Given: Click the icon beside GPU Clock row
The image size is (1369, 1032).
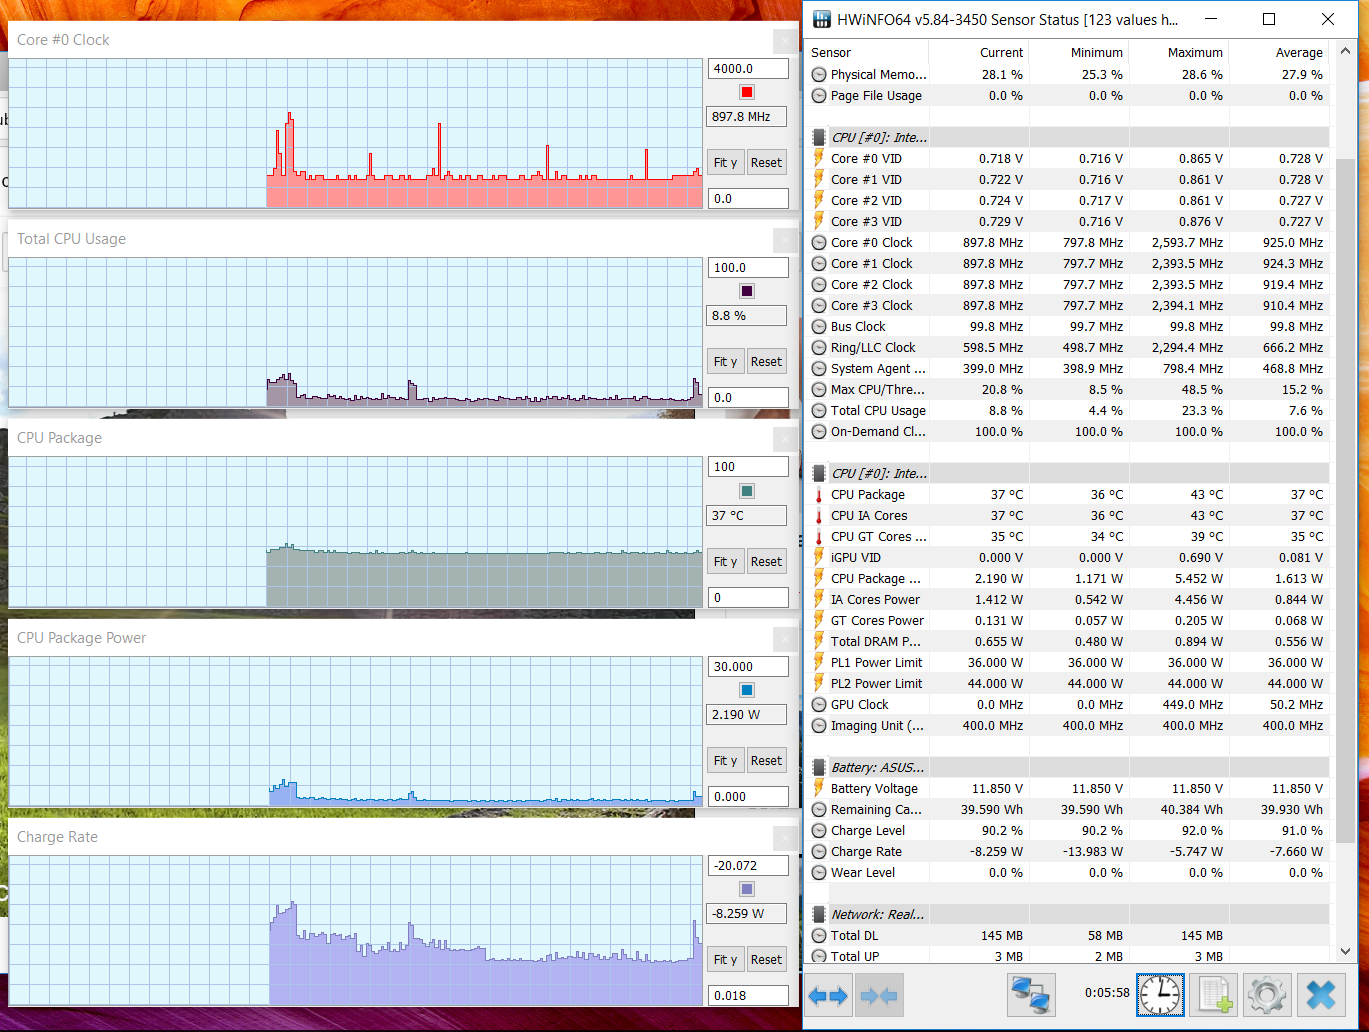Looking at the screenshot, I should tap(819, 704).
